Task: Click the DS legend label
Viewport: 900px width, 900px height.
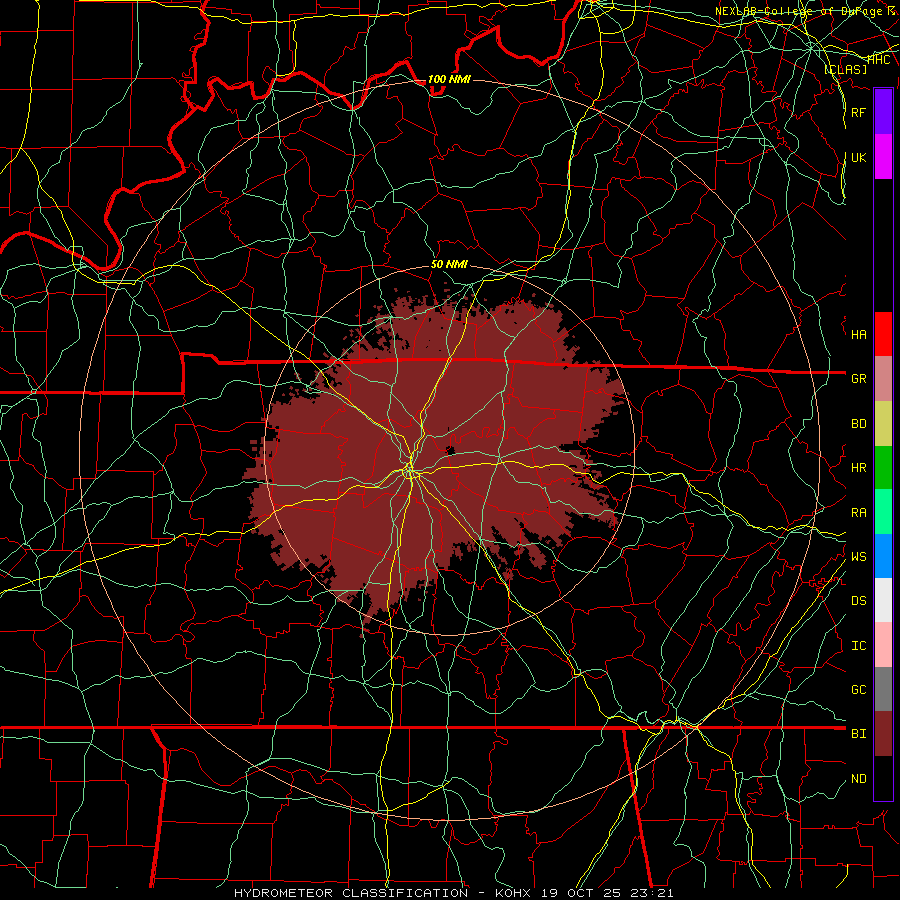Action: tap(858, 601)
